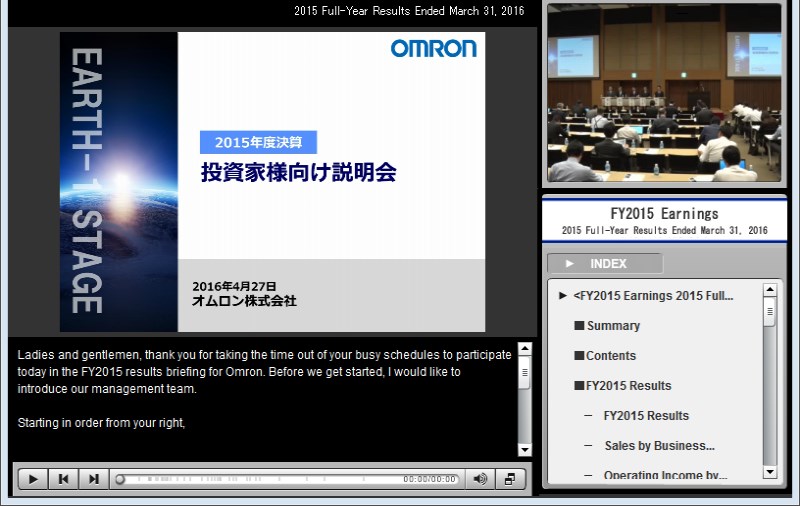The width and height of the screenshot is (800, 506).
Task: Click the index list scrollbar thumb
Action: tap(770, 311)
